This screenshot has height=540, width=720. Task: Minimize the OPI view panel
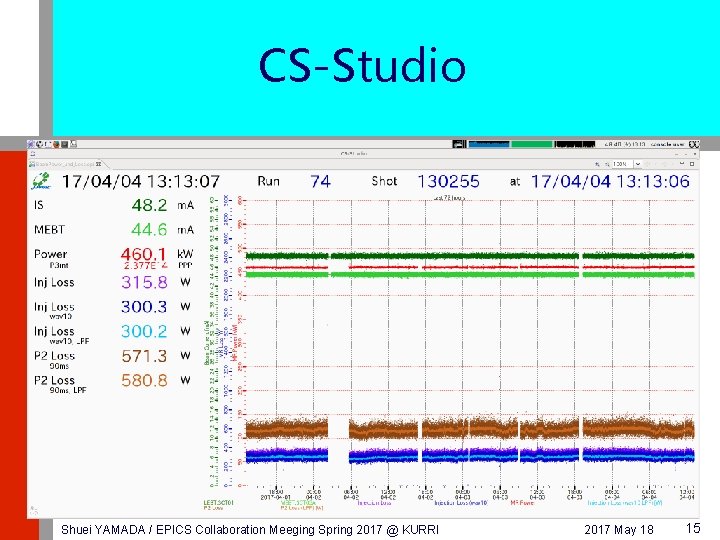(x=682, y=163)
